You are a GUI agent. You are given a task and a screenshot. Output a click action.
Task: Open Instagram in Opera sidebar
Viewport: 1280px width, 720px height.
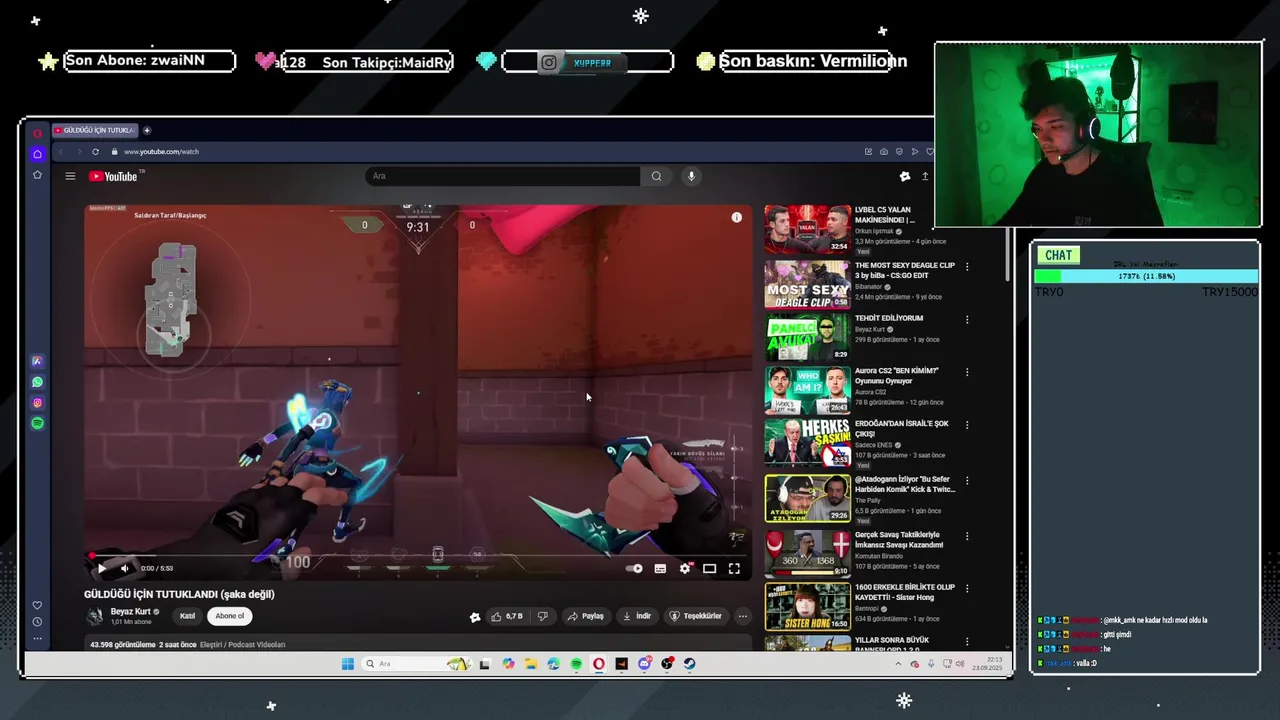37,403
